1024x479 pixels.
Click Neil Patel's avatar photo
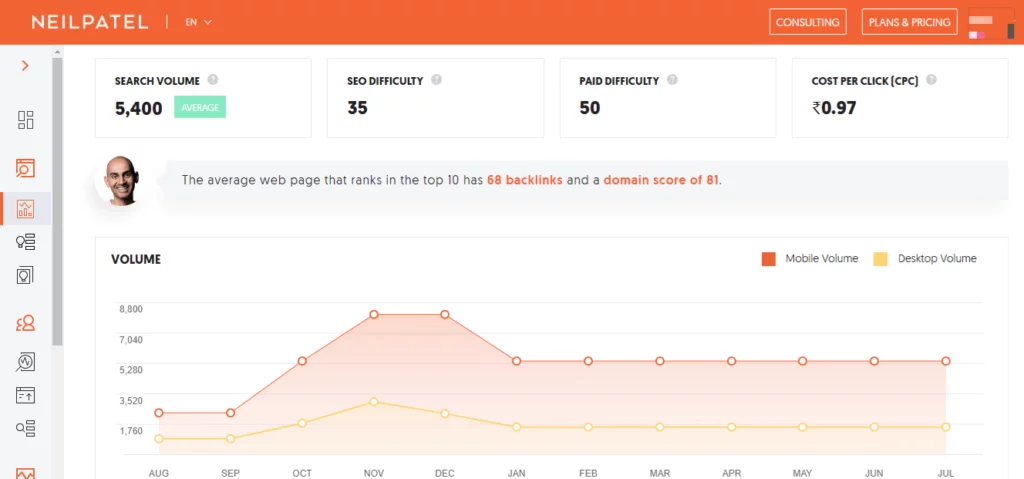coord(120,180)
